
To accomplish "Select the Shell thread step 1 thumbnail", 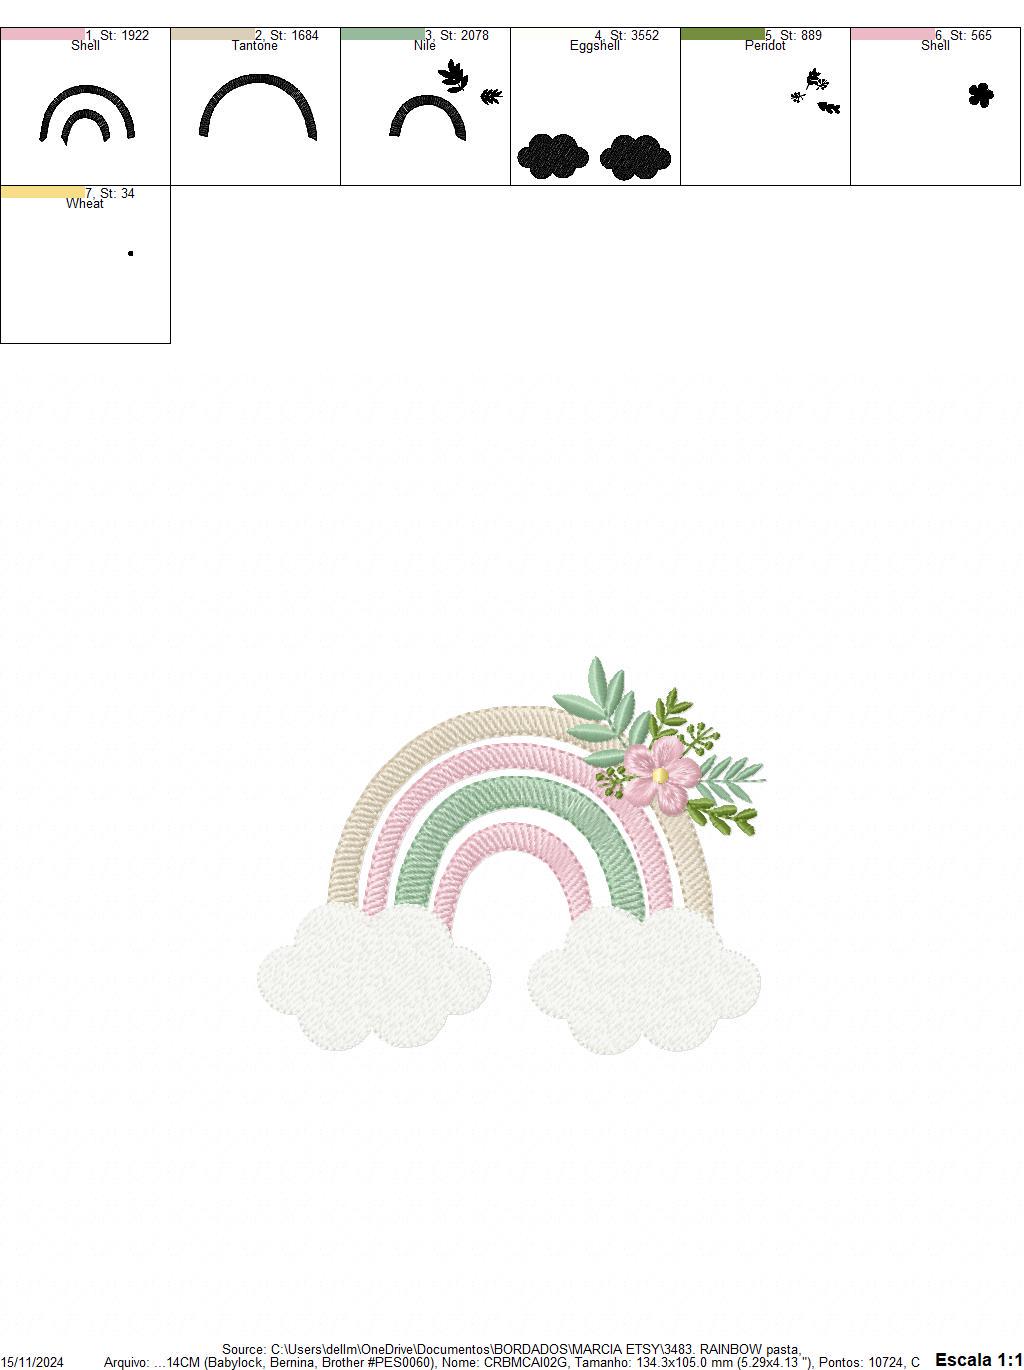I will [x=84, y=115].
